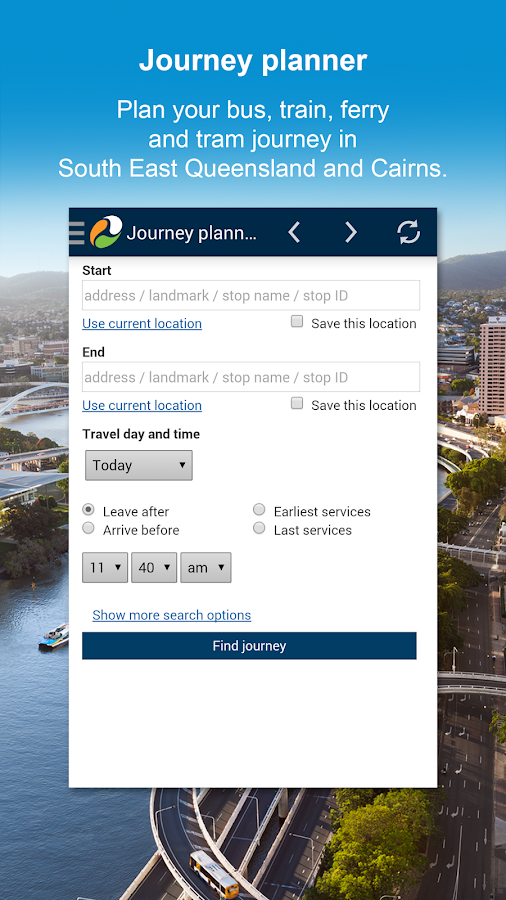
Task: Go back with the left chevron
Action: [294, 232]
